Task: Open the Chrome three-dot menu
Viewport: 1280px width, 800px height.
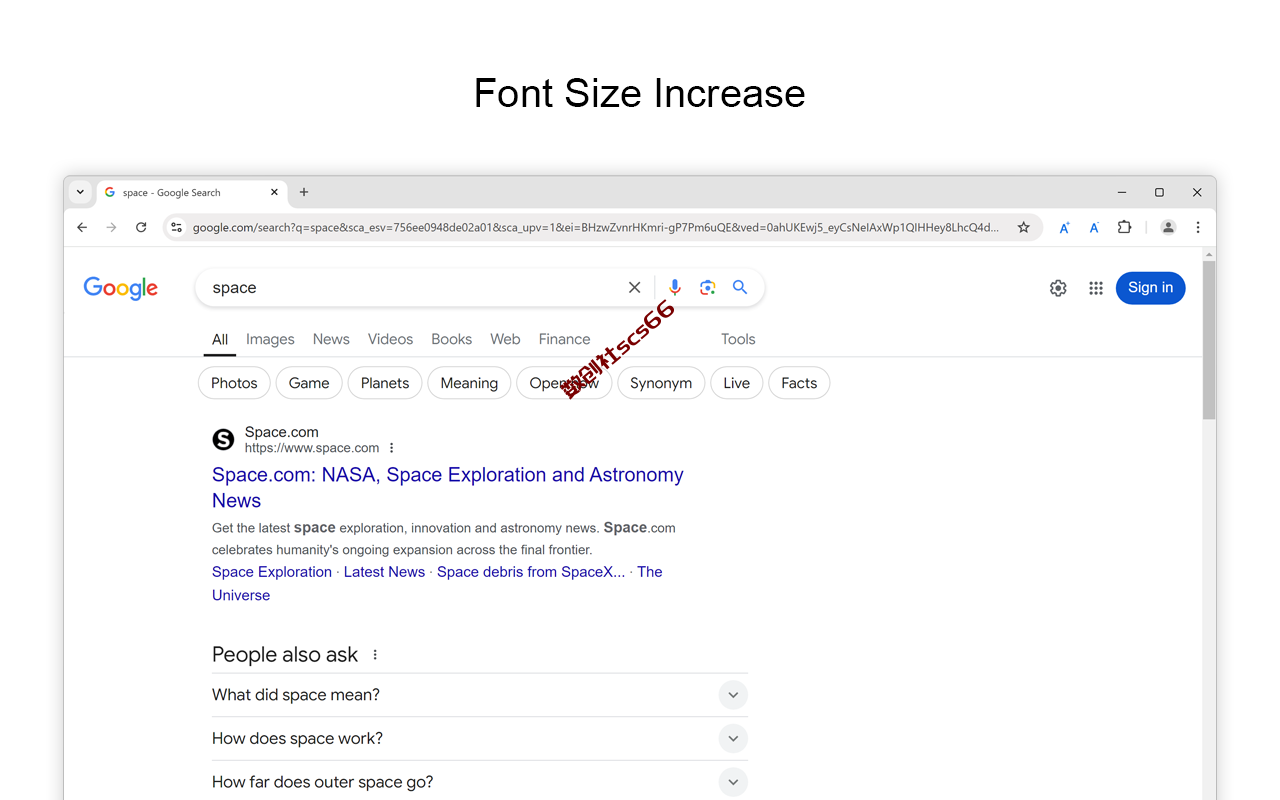Action: pyautogui.click(x=1197, y=228)
